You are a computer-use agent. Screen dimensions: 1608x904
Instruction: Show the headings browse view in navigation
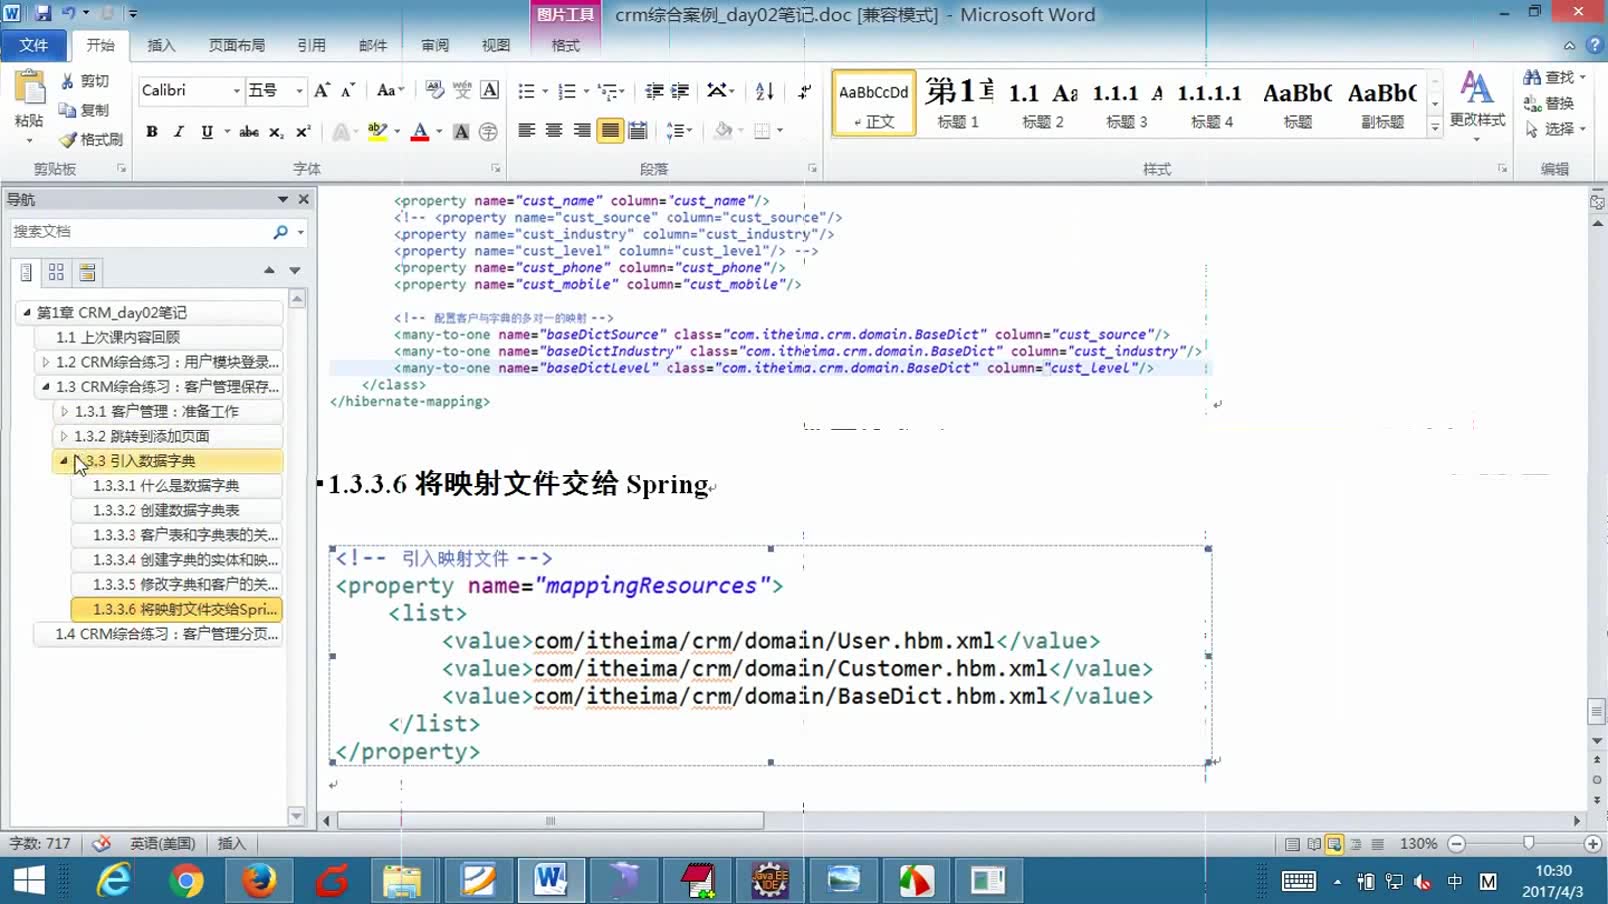tap(27, 272)
